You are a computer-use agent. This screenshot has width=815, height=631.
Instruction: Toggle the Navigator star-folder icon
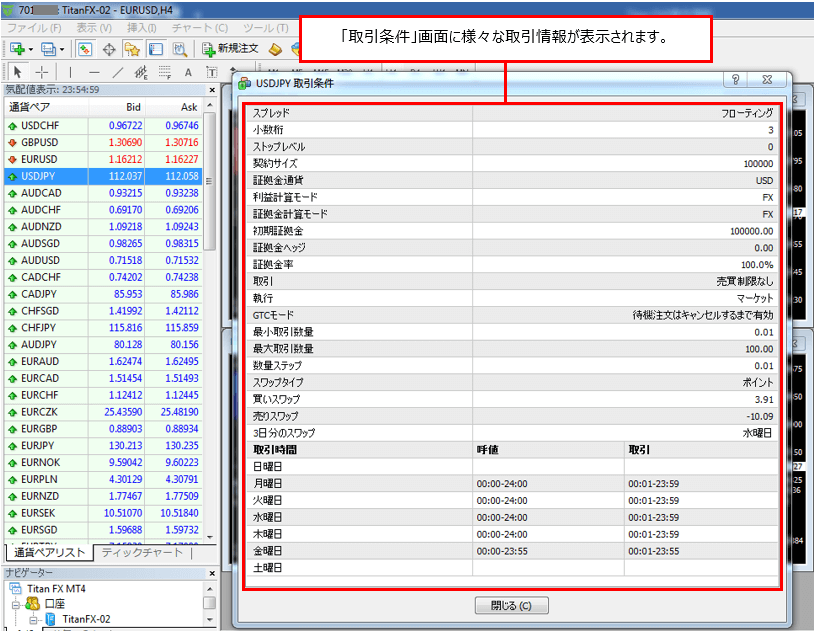[x=132, y=48]
